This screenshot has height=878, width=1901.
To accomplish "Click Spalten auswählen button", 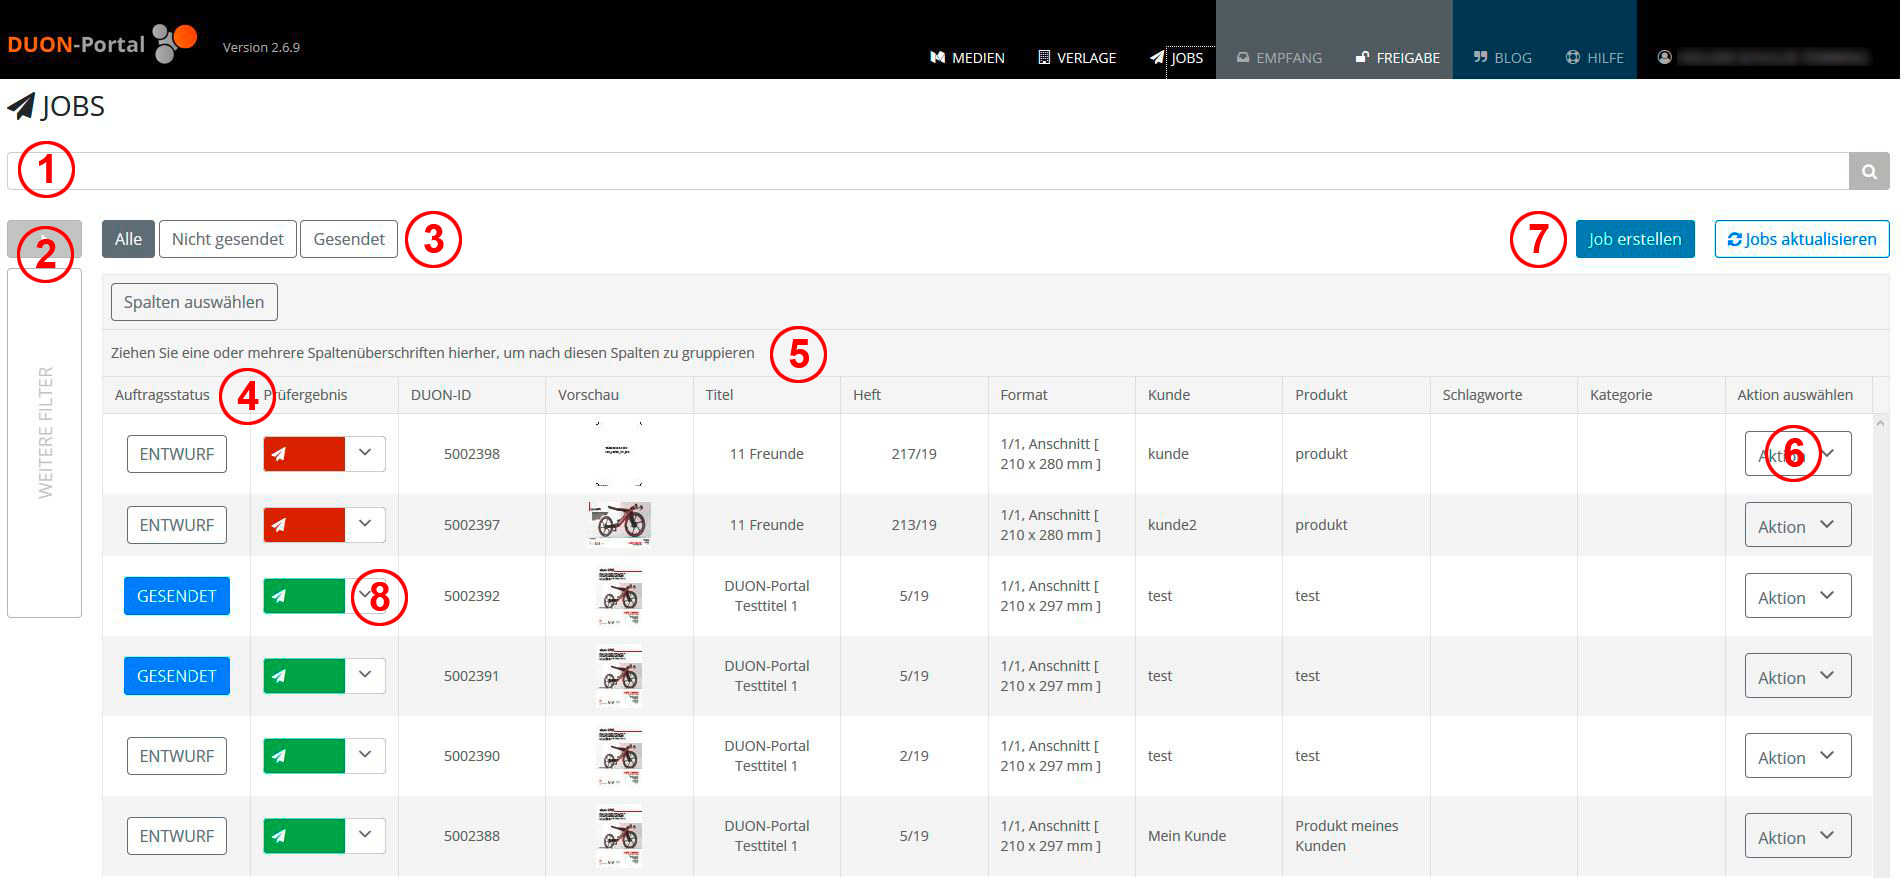I will point(194,302).
